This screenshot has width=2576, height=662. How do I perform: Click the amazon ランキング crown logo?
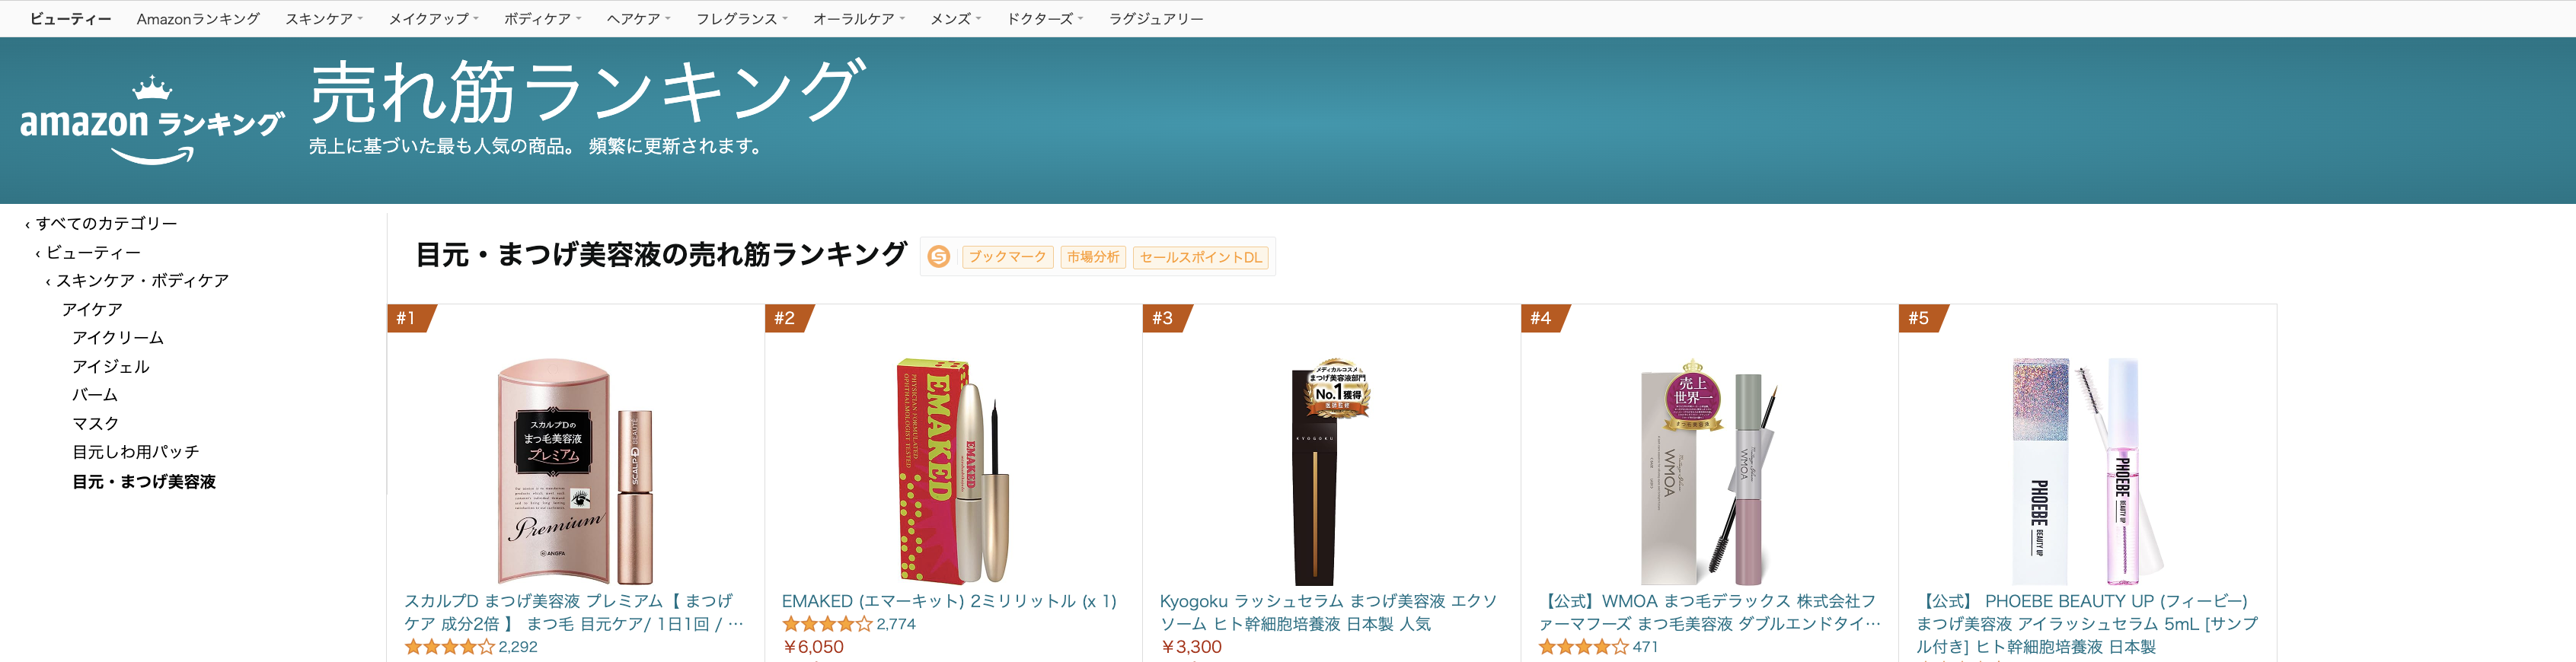tap(152, 120)
